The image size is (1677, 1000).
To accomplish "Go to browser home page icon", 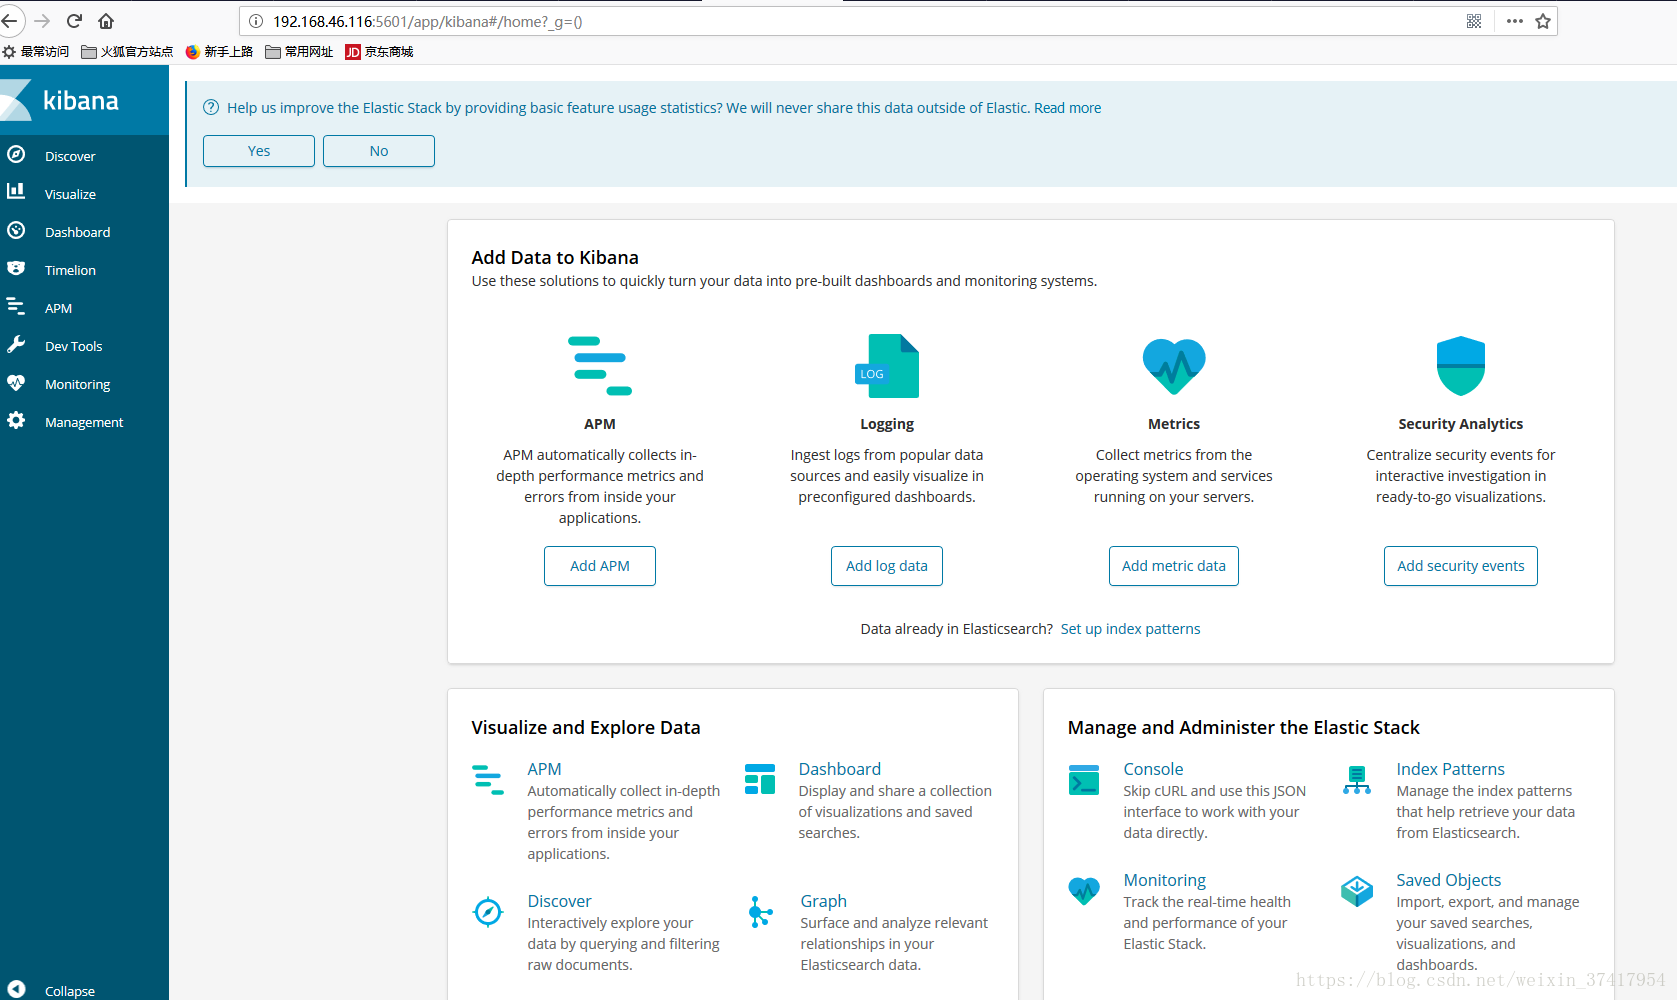I will pos(106,21).
